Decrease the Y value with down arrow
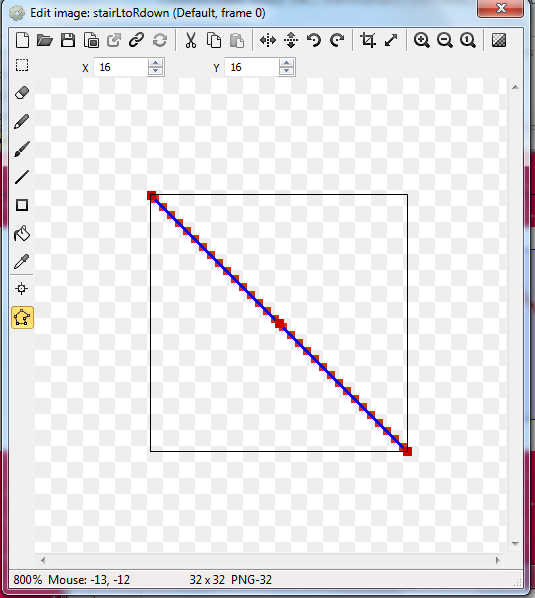This screenshot has width=535, height=598. [286, 71]
